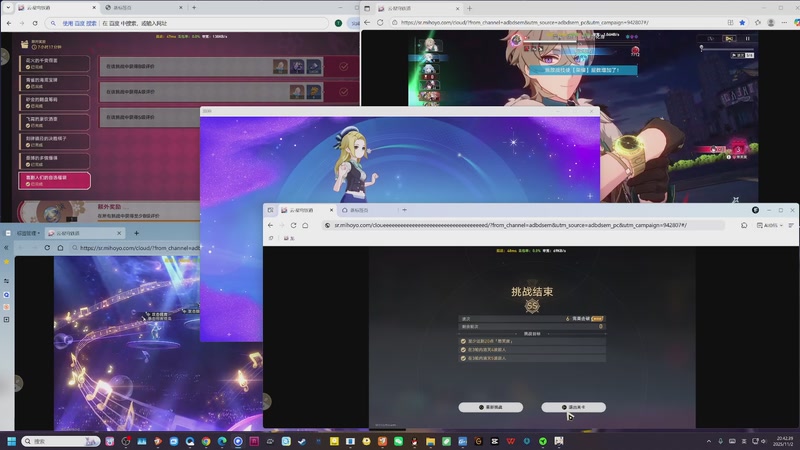The image size is (800, 450).
Task: Toggle the claimed checkmark on the first reward row
Action: coord(343,66)
